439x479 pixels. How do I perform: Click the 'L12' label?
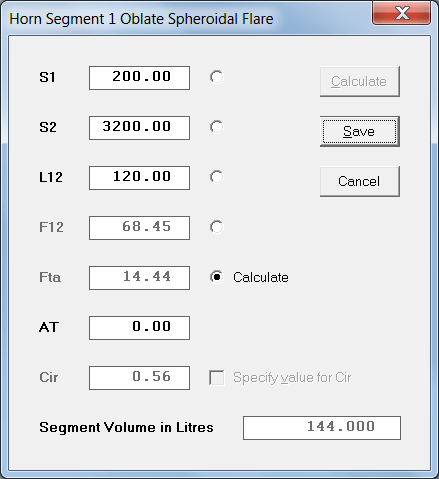(51, 177)
